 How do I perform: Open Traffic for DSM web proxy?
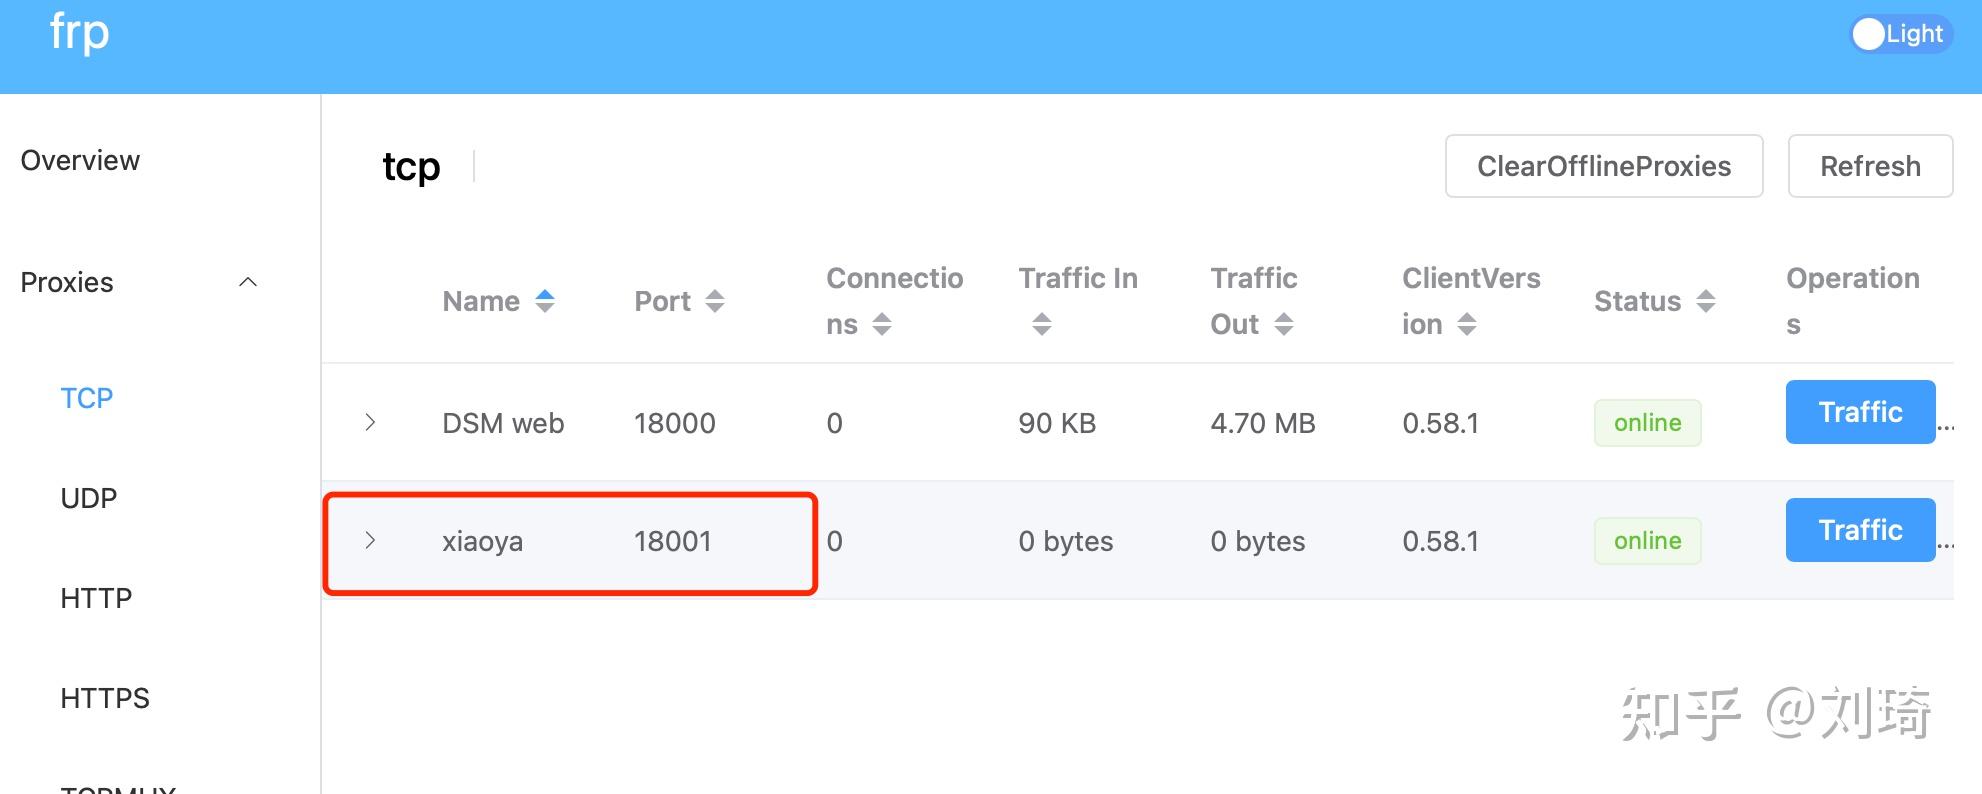[1859, 412]
